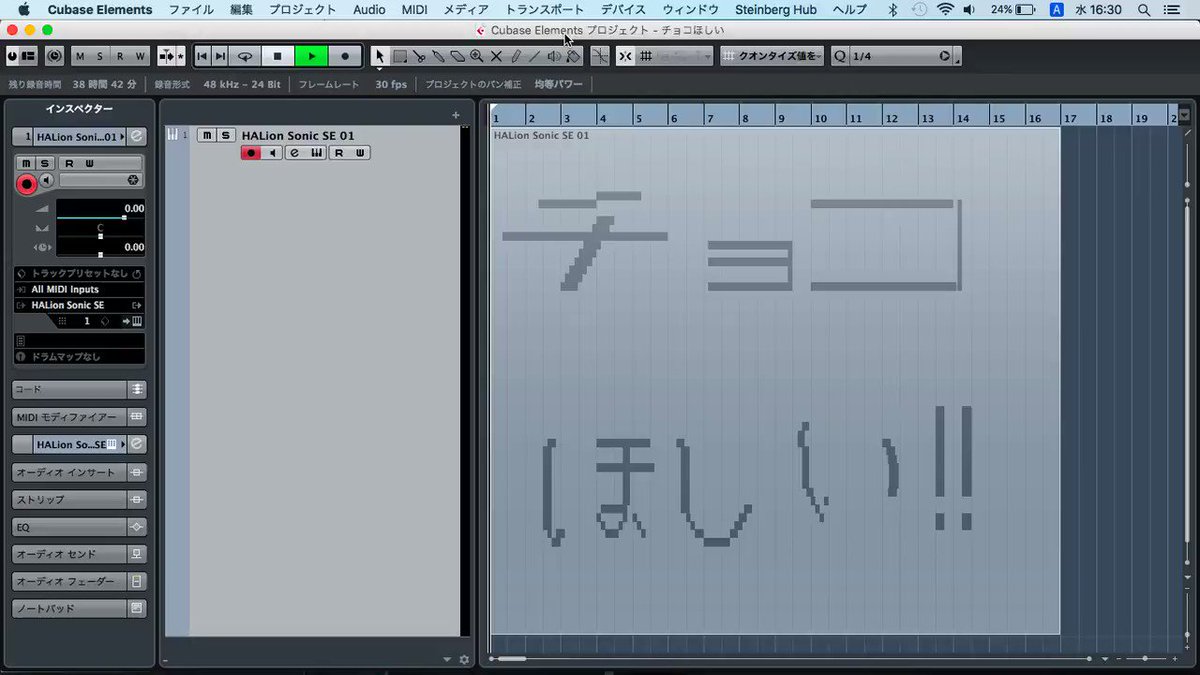Click Add Track plus icon

[456, 115]
